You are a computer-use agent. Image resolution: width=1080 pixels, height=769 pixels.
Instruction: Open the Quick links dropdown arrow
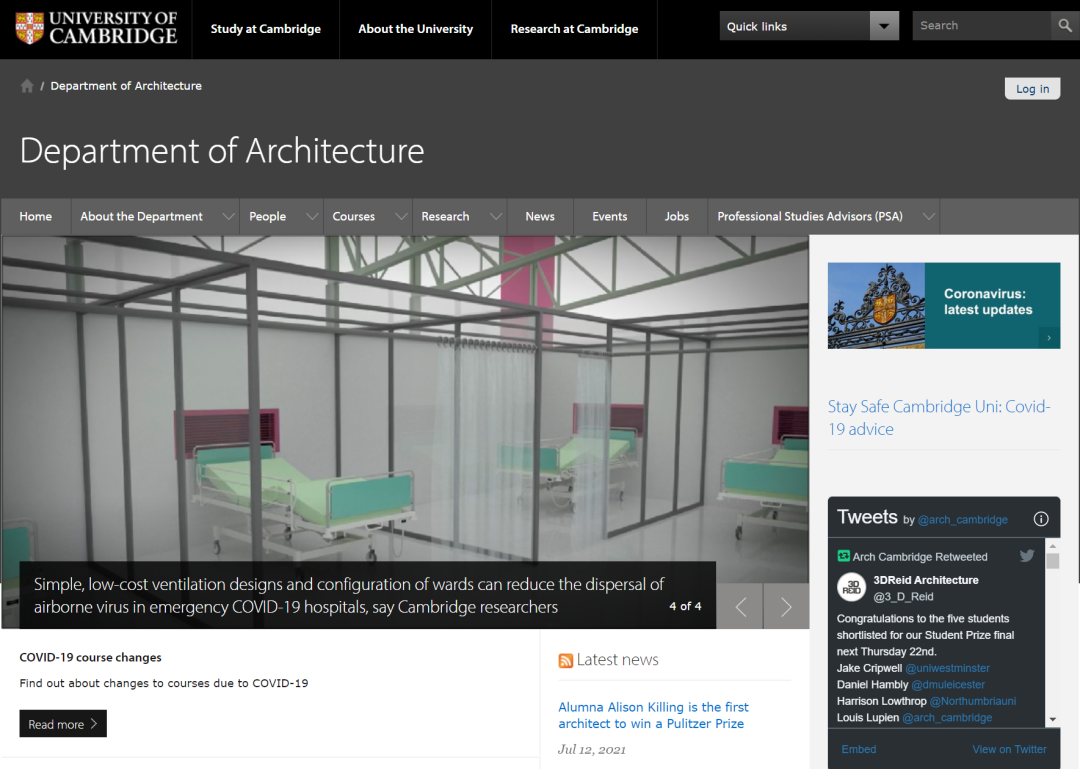coord(884,26)
